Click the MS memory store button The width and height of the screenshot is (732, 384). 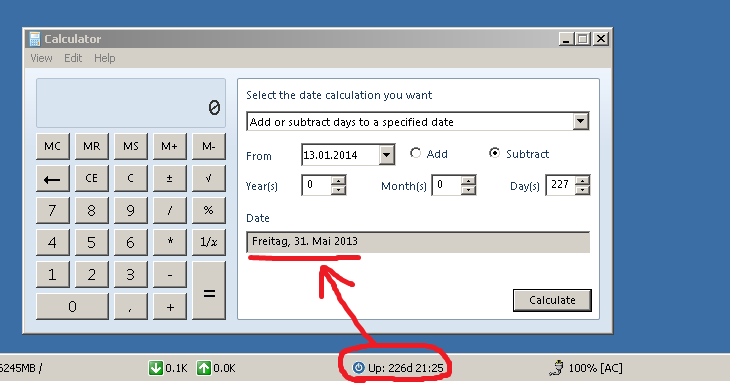131,147
